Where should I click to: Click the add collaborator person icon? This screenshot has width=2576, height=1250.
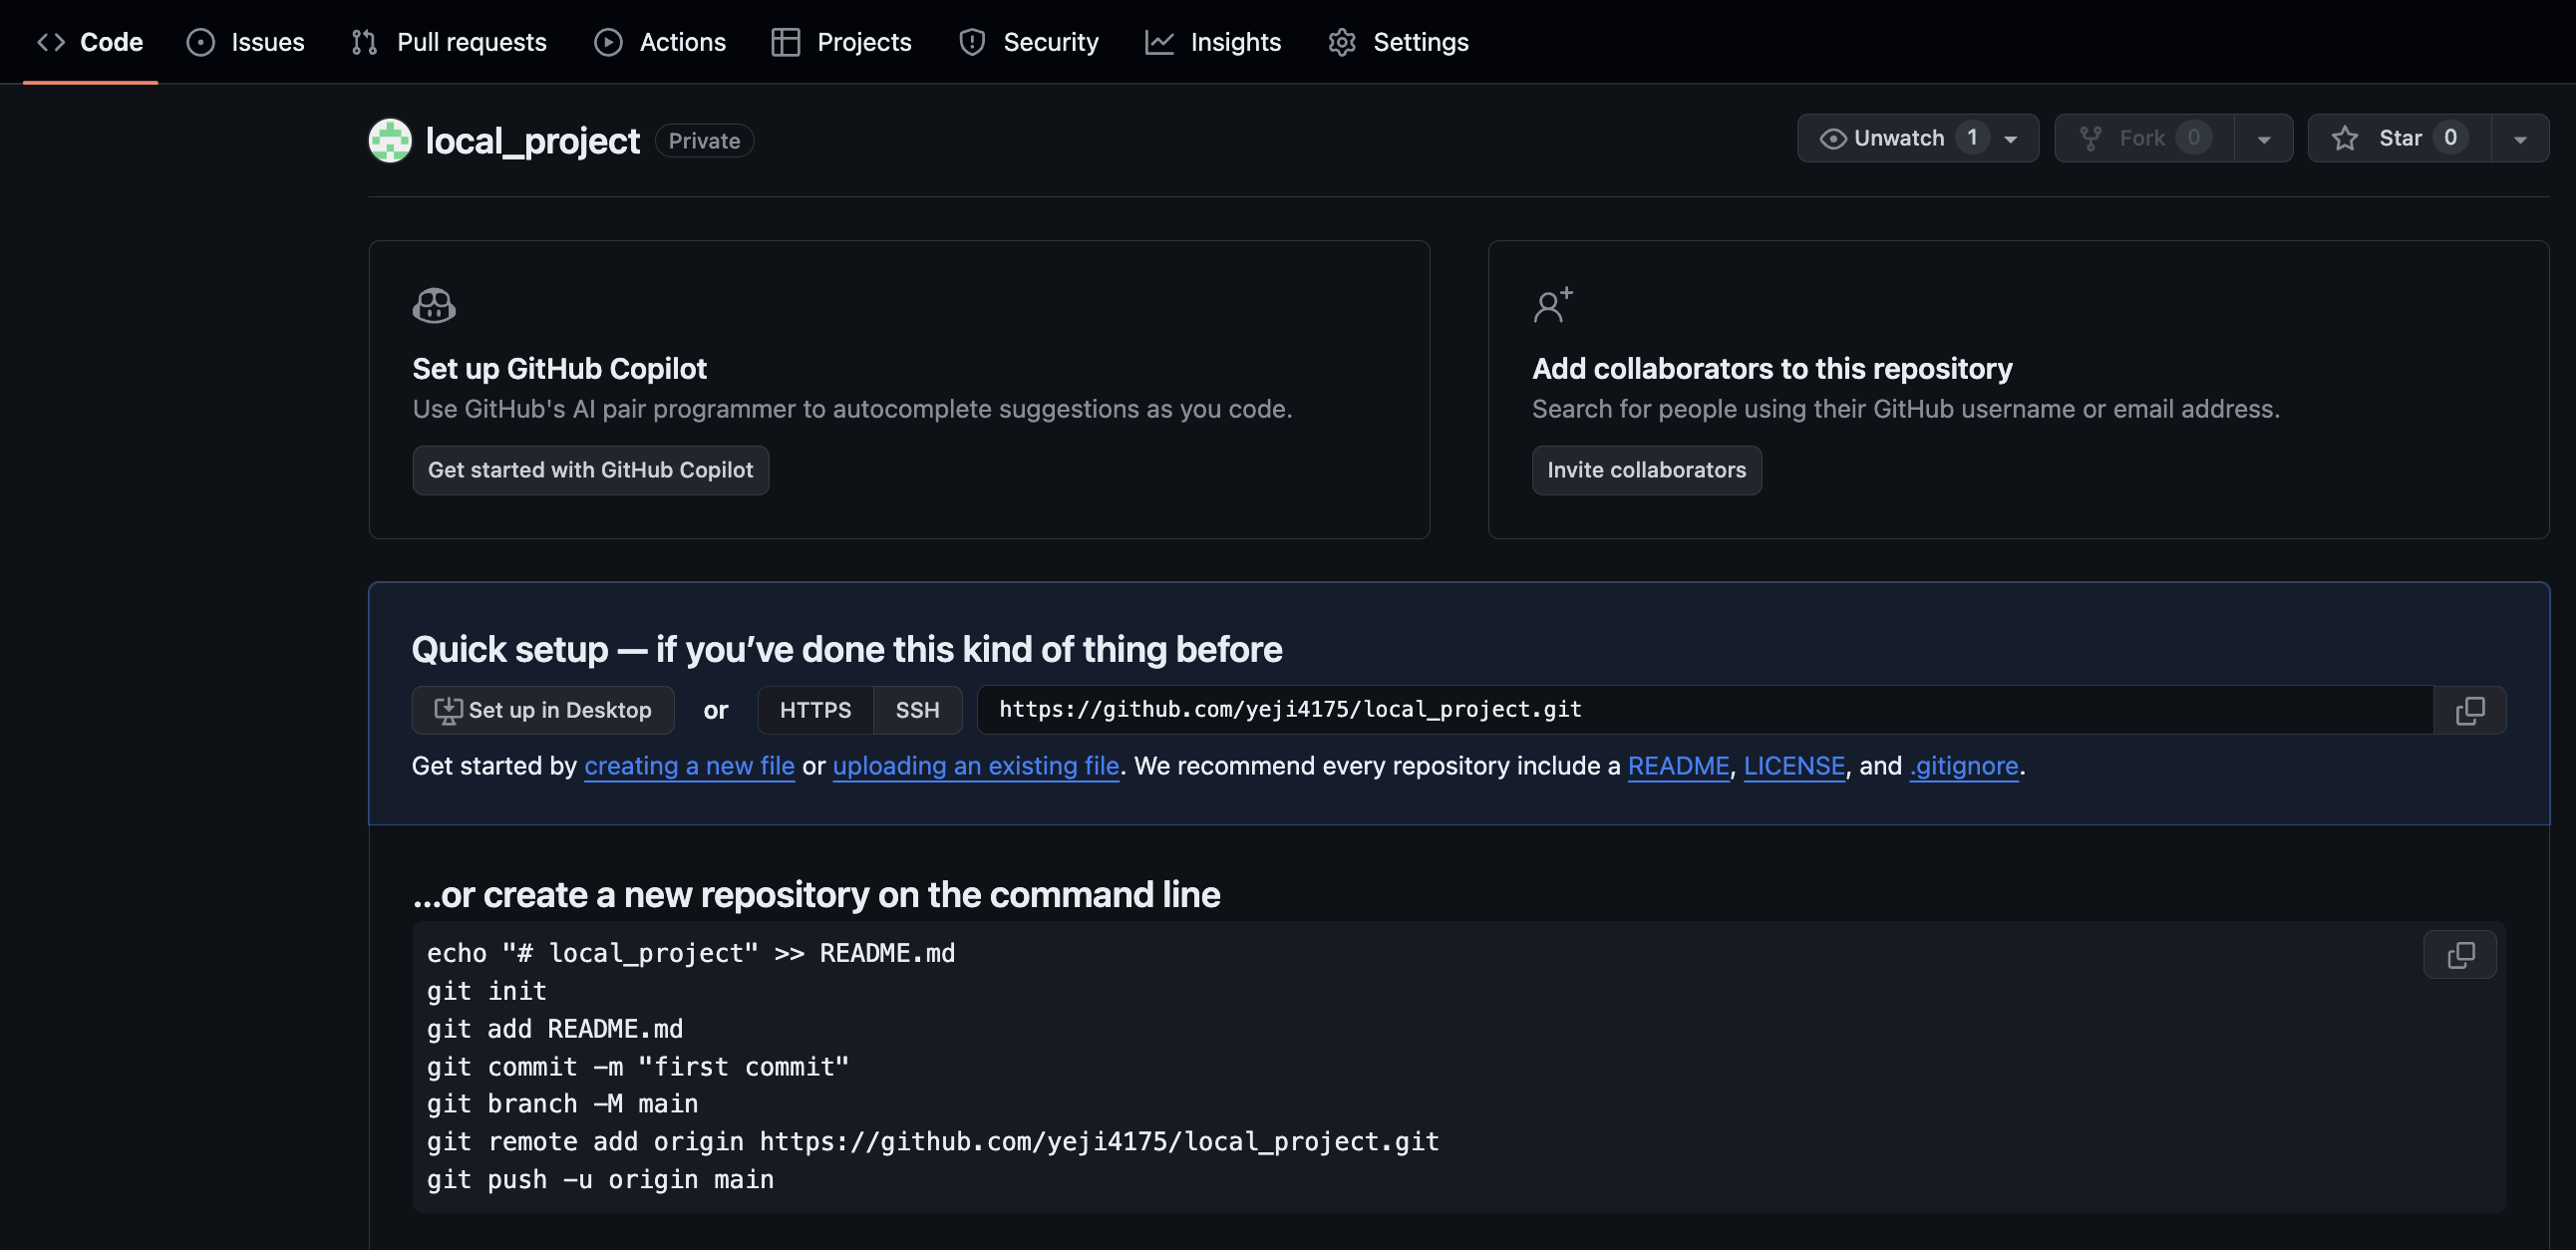tap(1552, 305)
